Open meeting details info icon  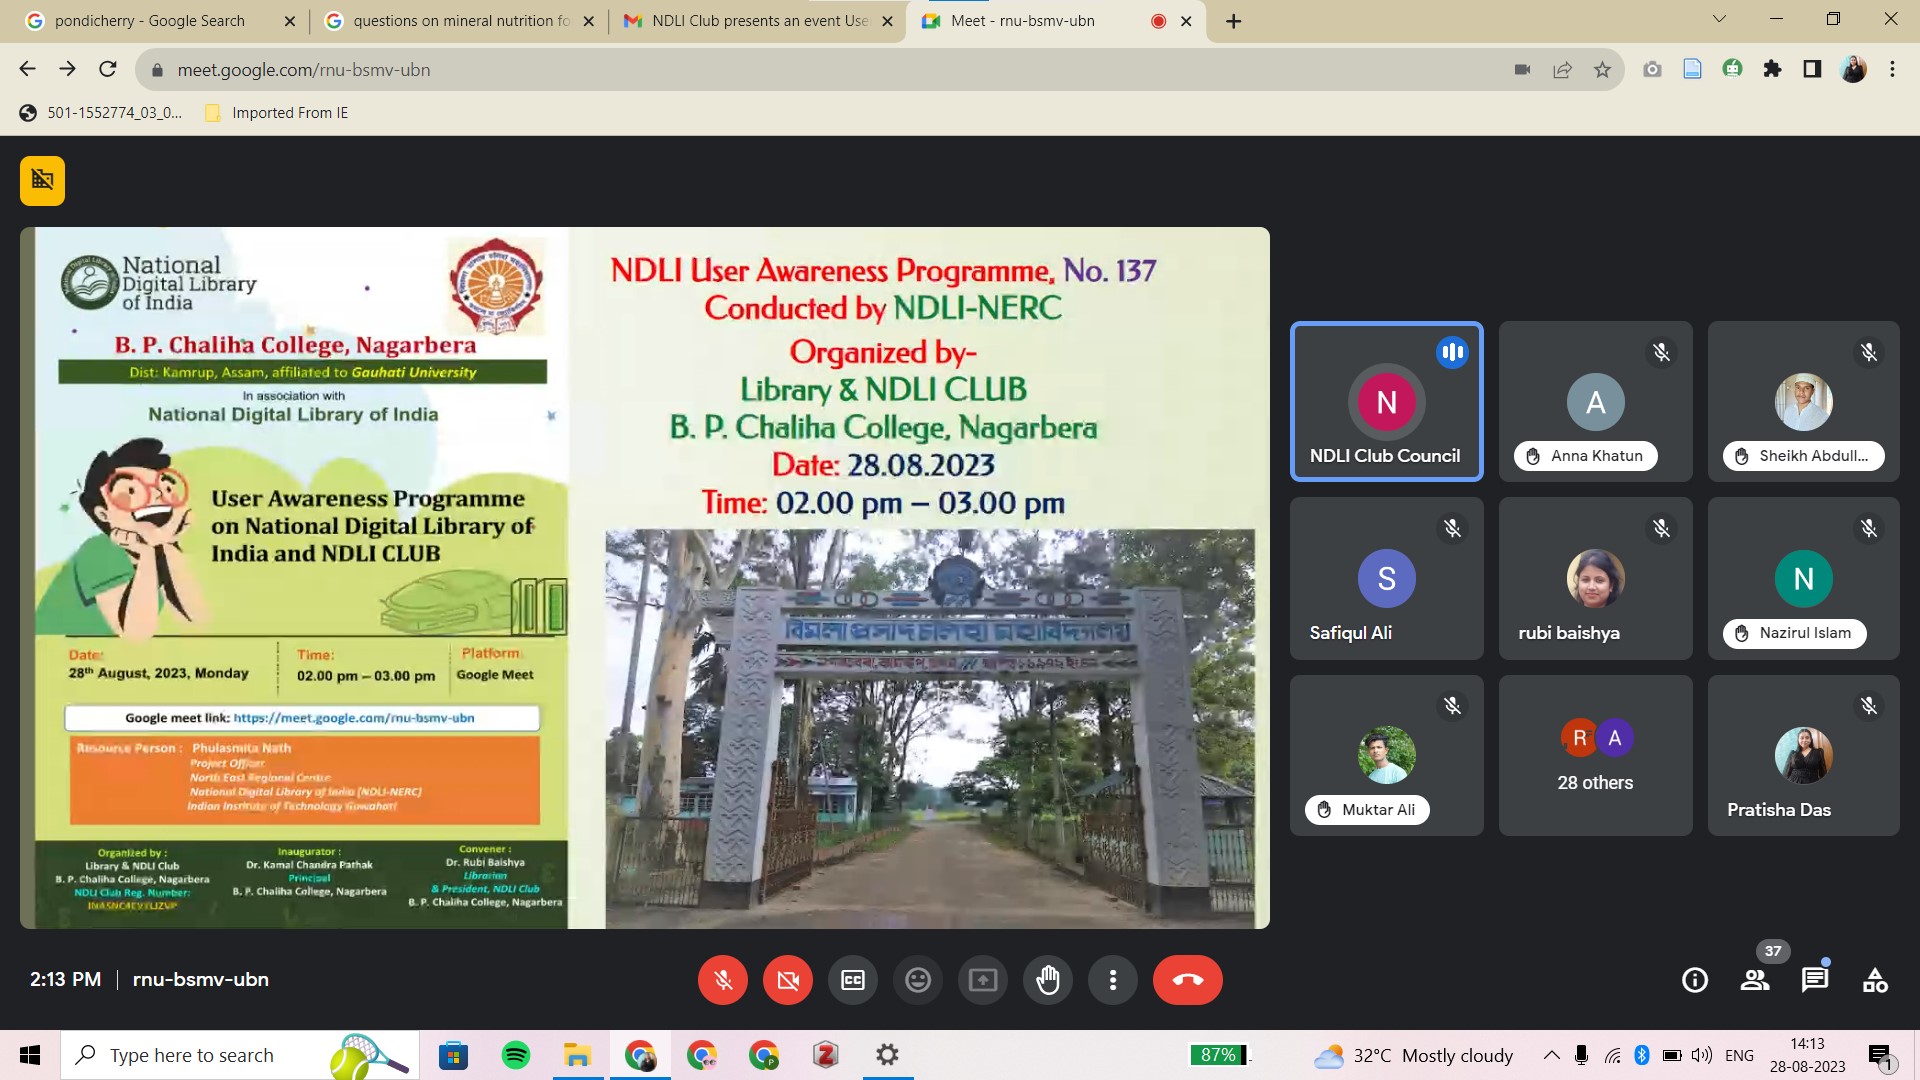1695,980
